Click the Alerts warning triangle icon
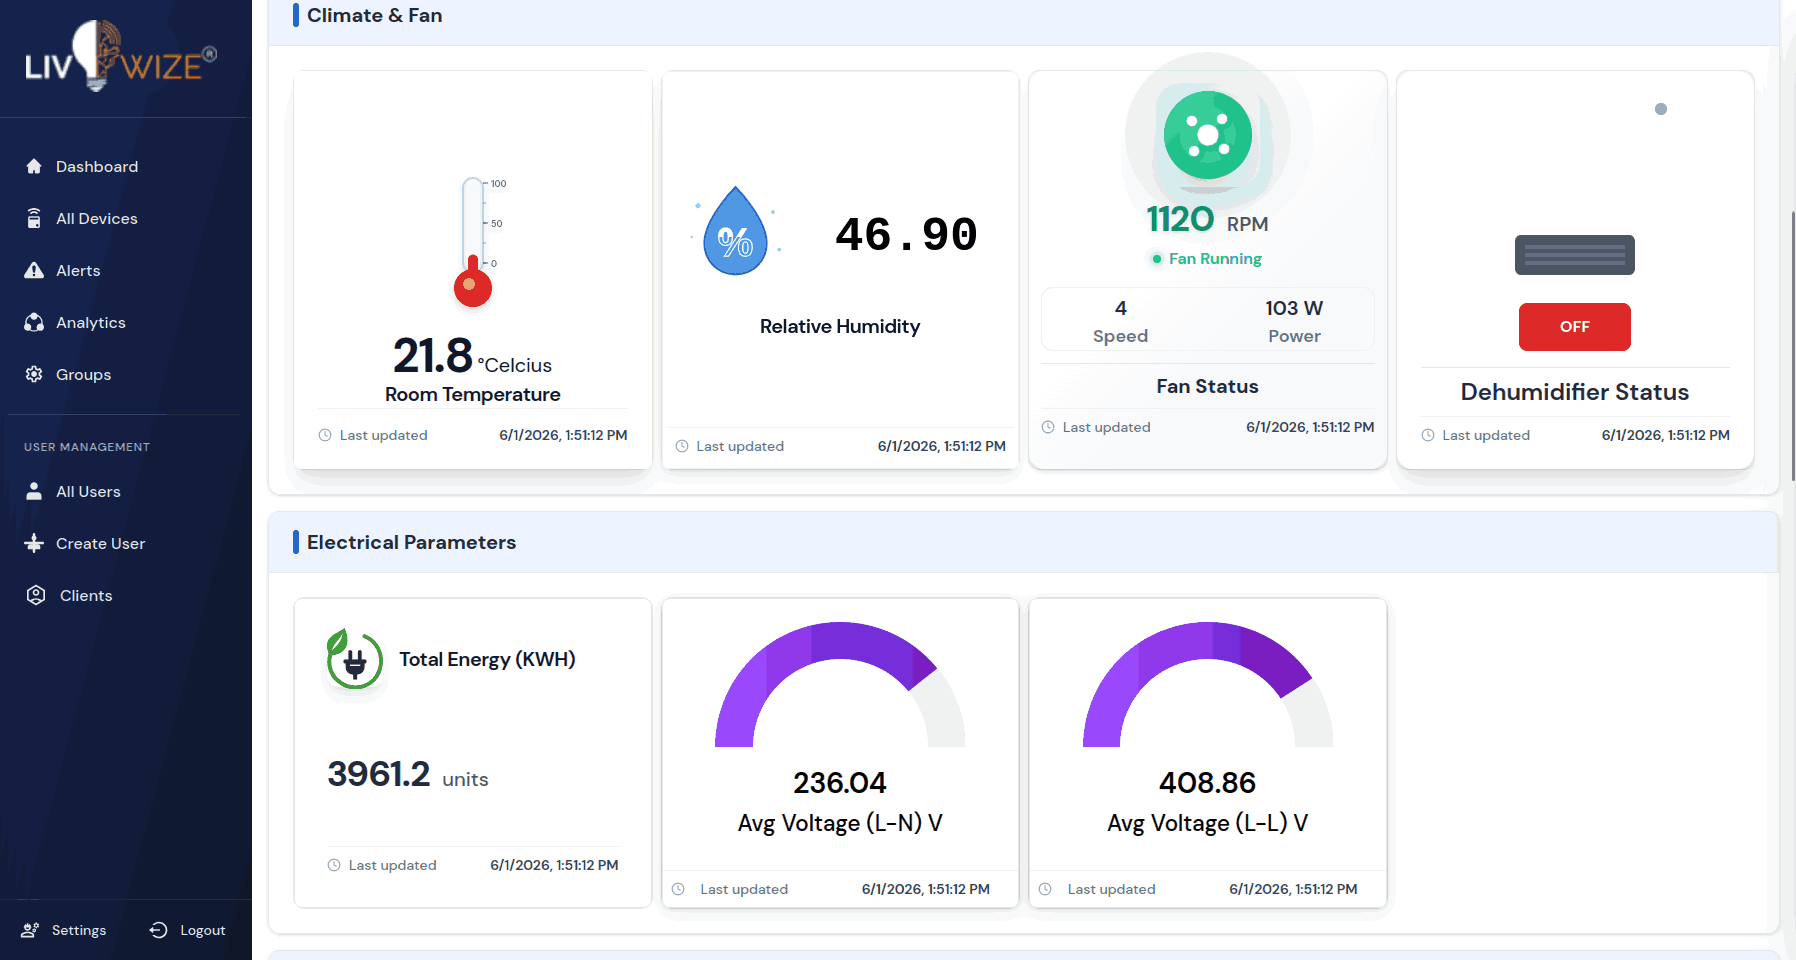Viewport: 1796px width, 960px height. [34, 270]
